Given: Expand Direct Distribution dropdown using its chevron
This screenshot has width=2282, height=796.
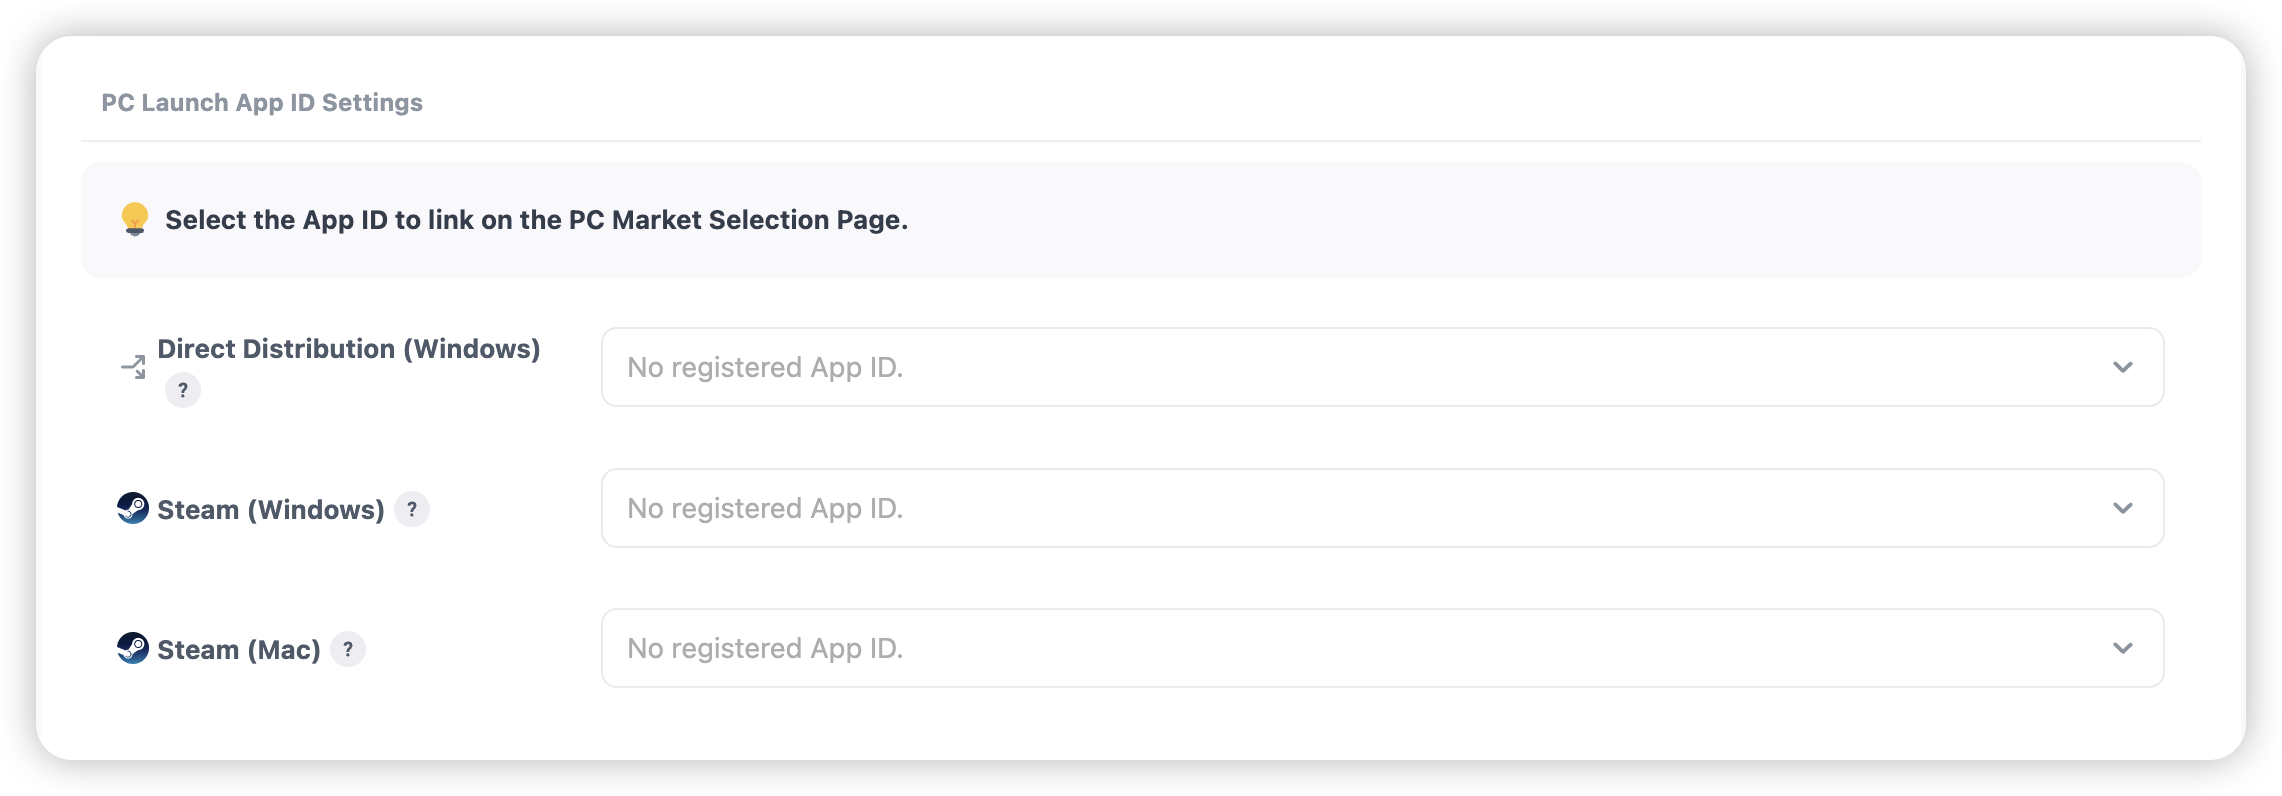Looking at the screenshot, I should [x=2122, y=367].
